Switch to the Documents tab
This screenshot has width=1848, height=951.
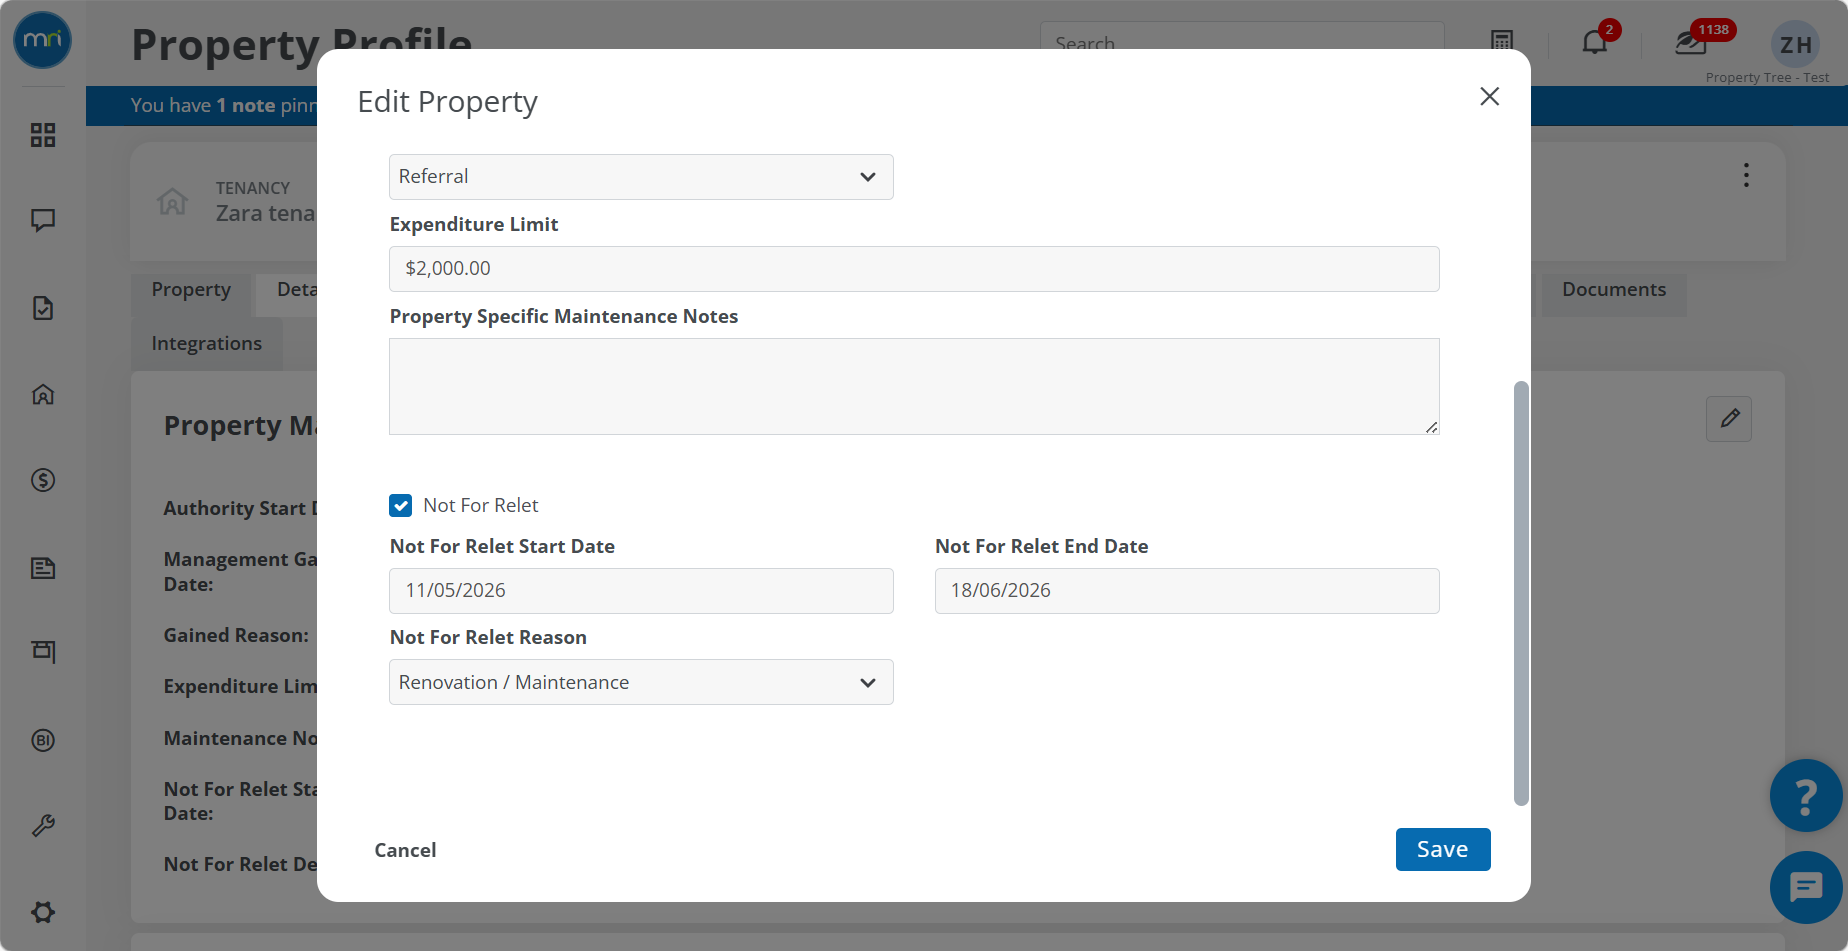click(x=1614, y=290)
